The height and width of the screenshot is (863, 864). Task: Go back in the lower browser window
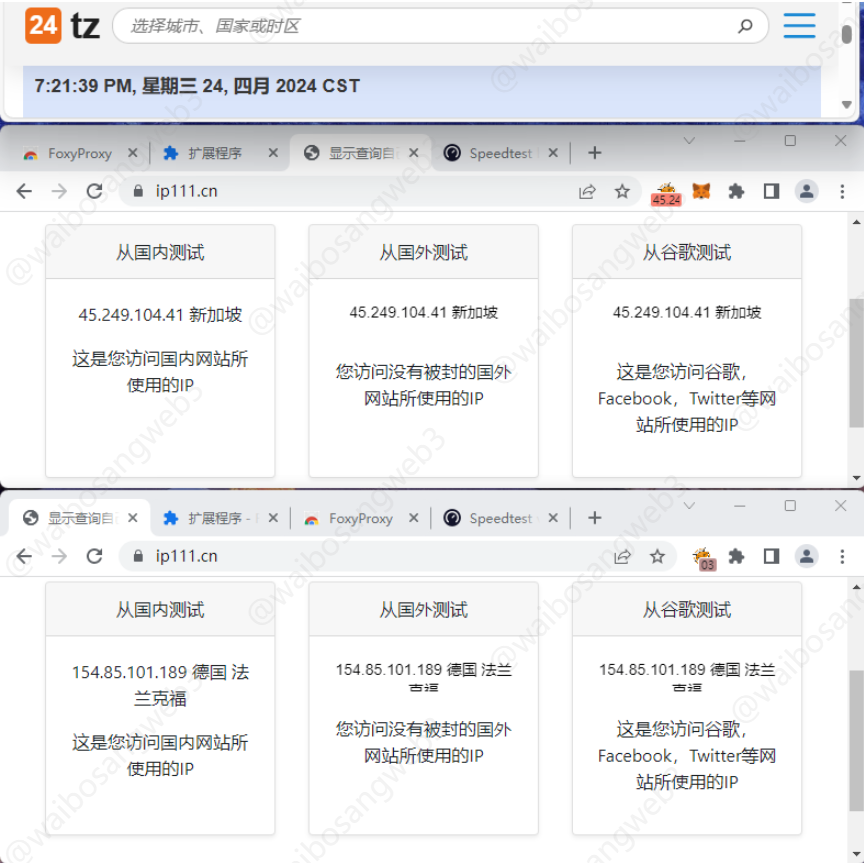(x=24, y=556)
